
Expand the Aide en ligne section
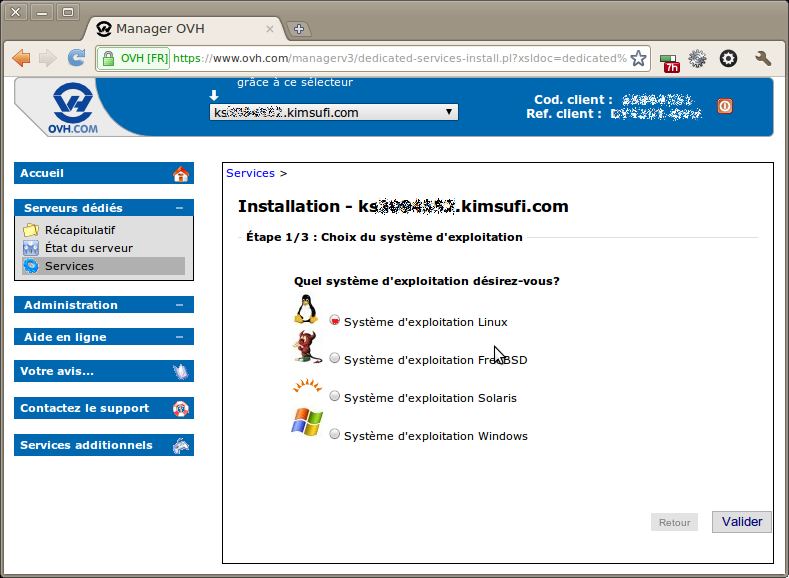click(x=180, y=337)
